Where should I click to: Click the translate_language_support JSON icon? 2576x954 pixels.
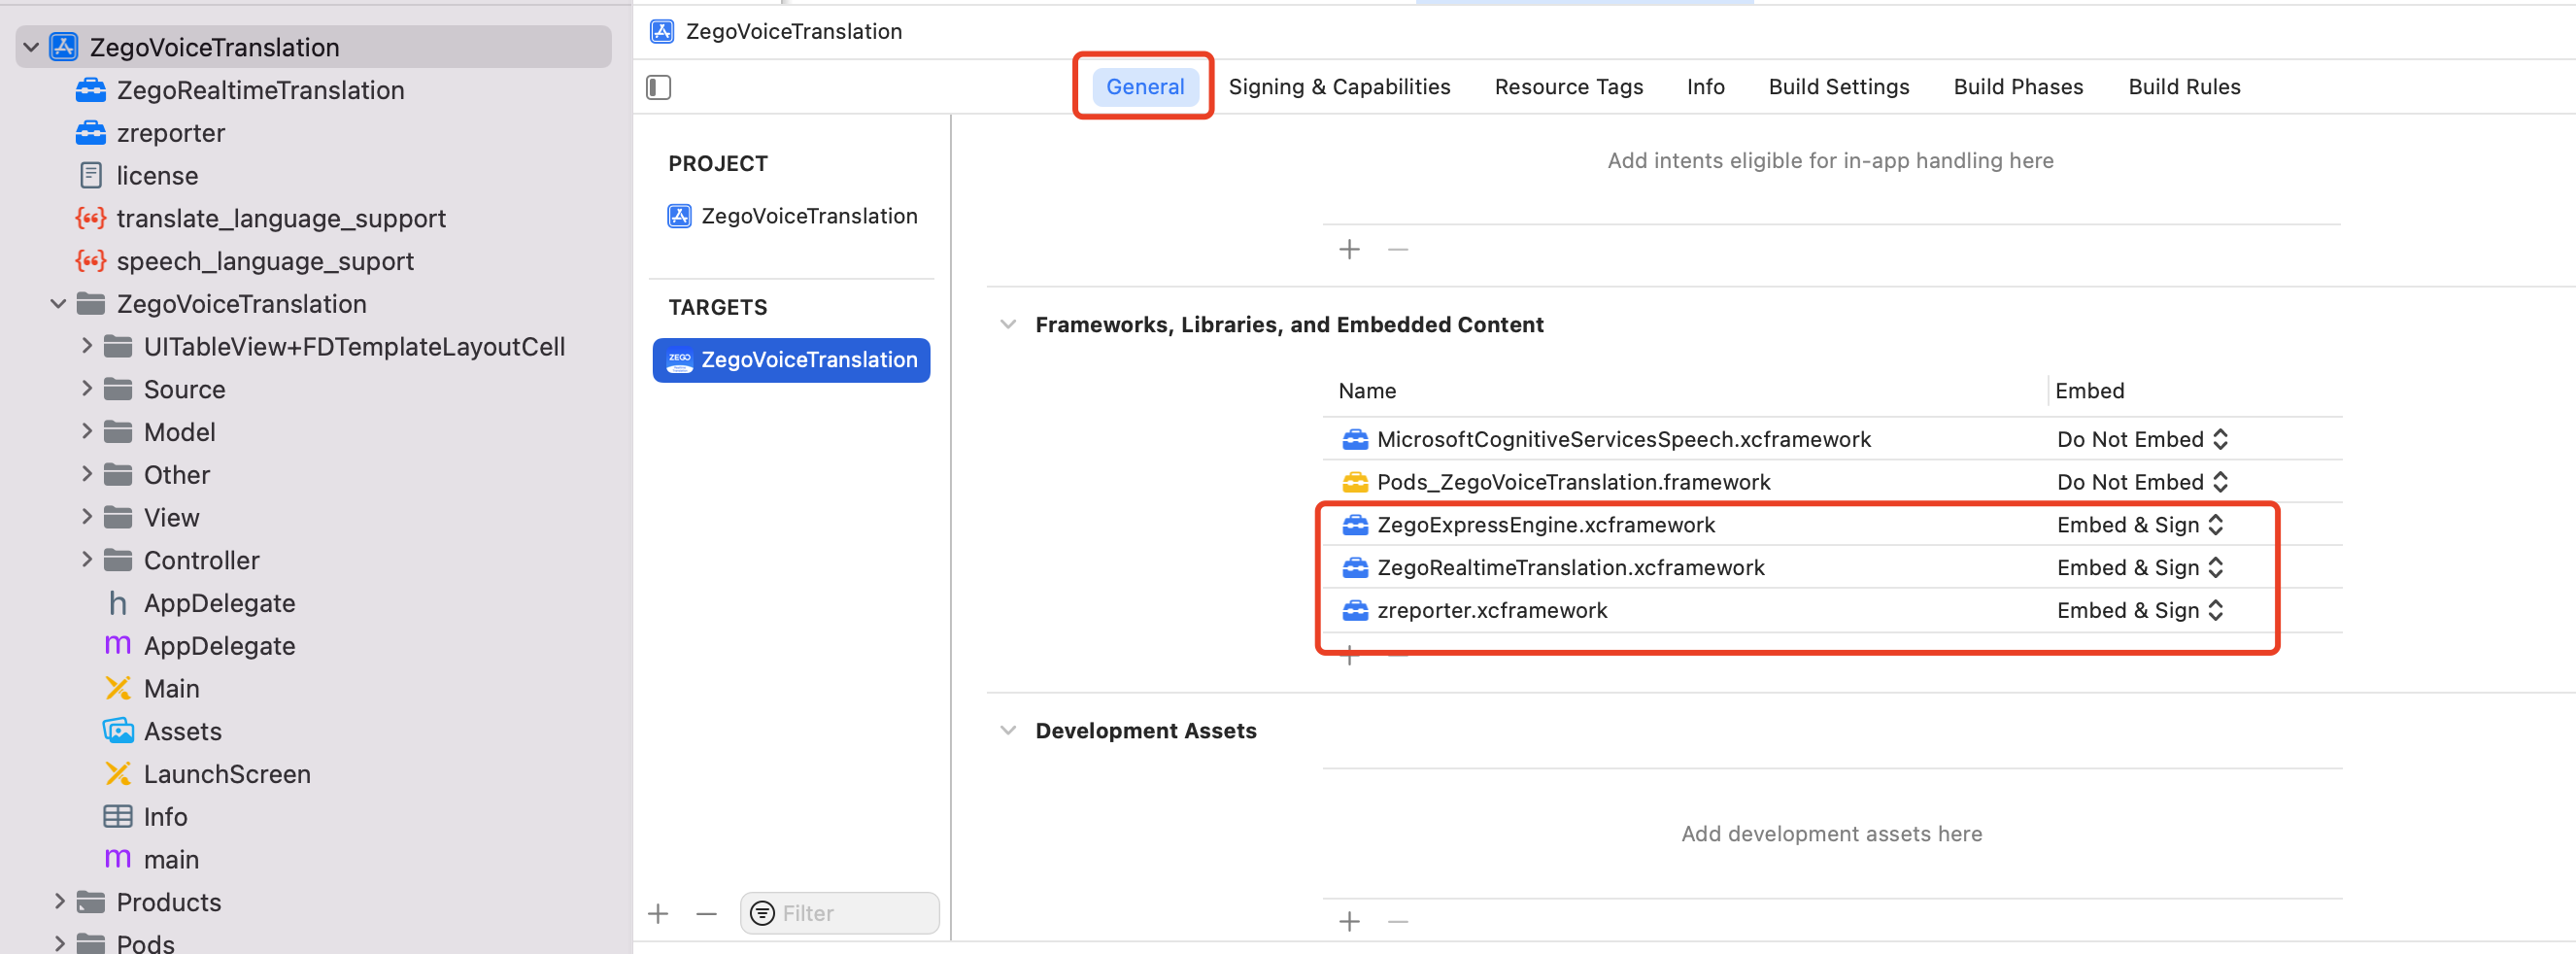tap(90, 218)
